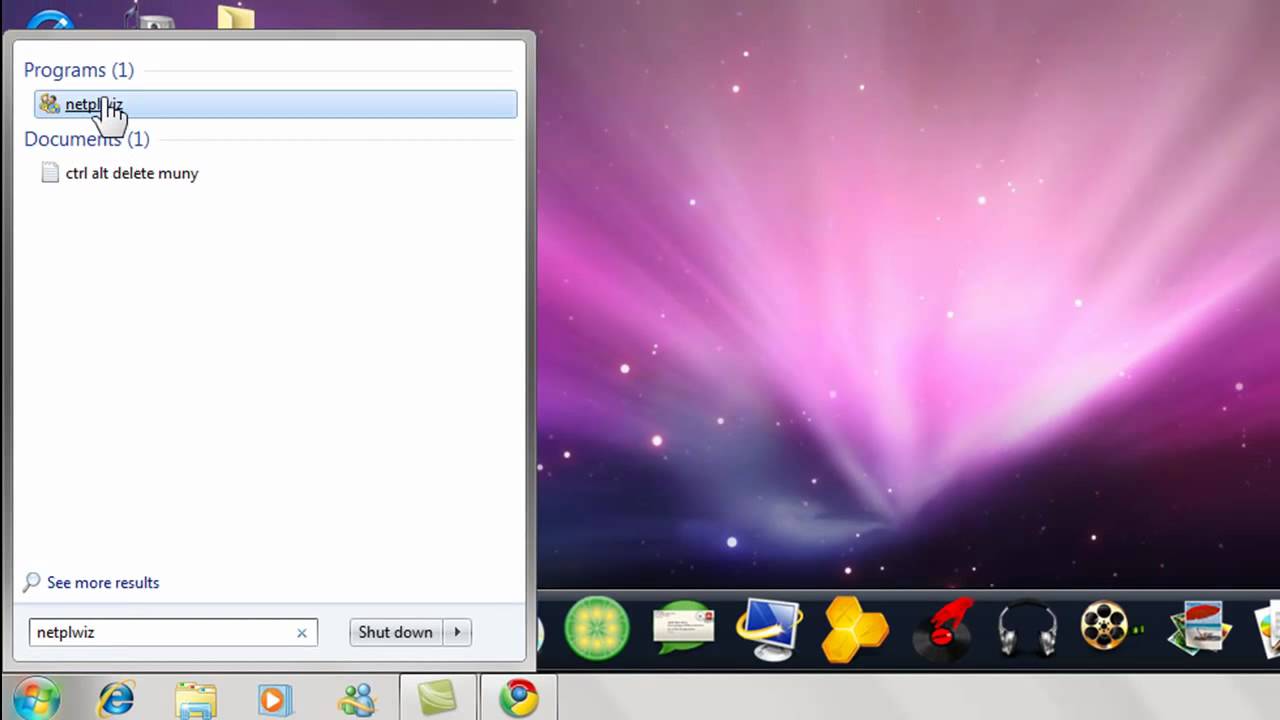This screenshot has width=1280, height=720.
Task: Open Internet Explorer from the taskbar
Action: coord(116,698)
